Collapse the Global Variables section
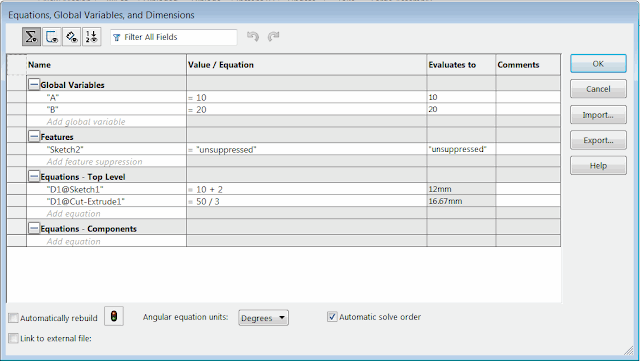Viewport: 640px width, 361px height. [x=34, y=85]
